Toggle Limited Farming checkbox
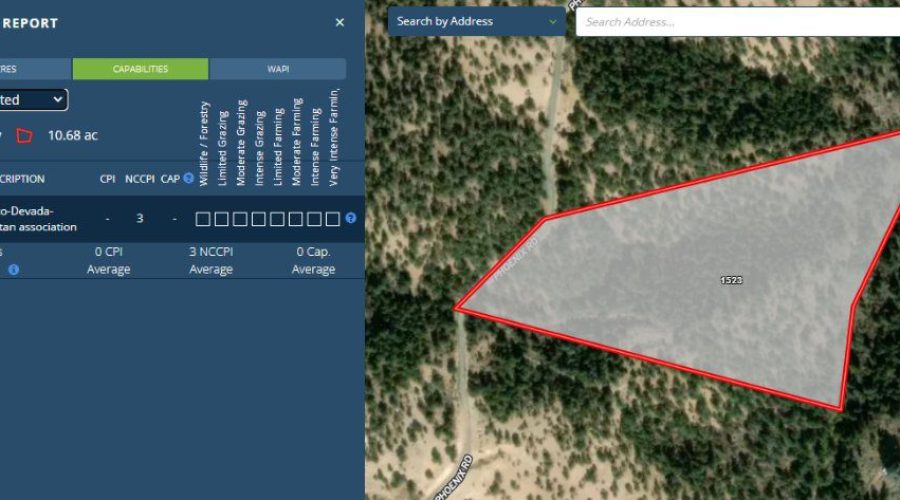 pyautogui.click(x=277, y=219)
